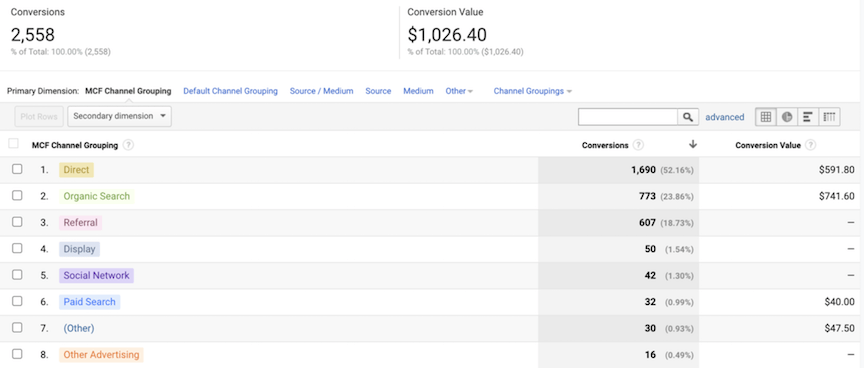Check the (Other) row checkbox

click(17, 328)
